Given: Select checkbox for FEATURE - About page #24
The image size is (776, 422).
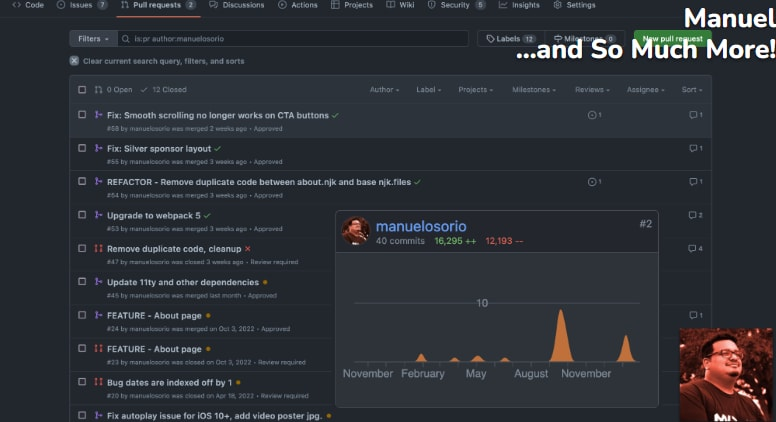Looking at the screenshot, I should [82, 315].
